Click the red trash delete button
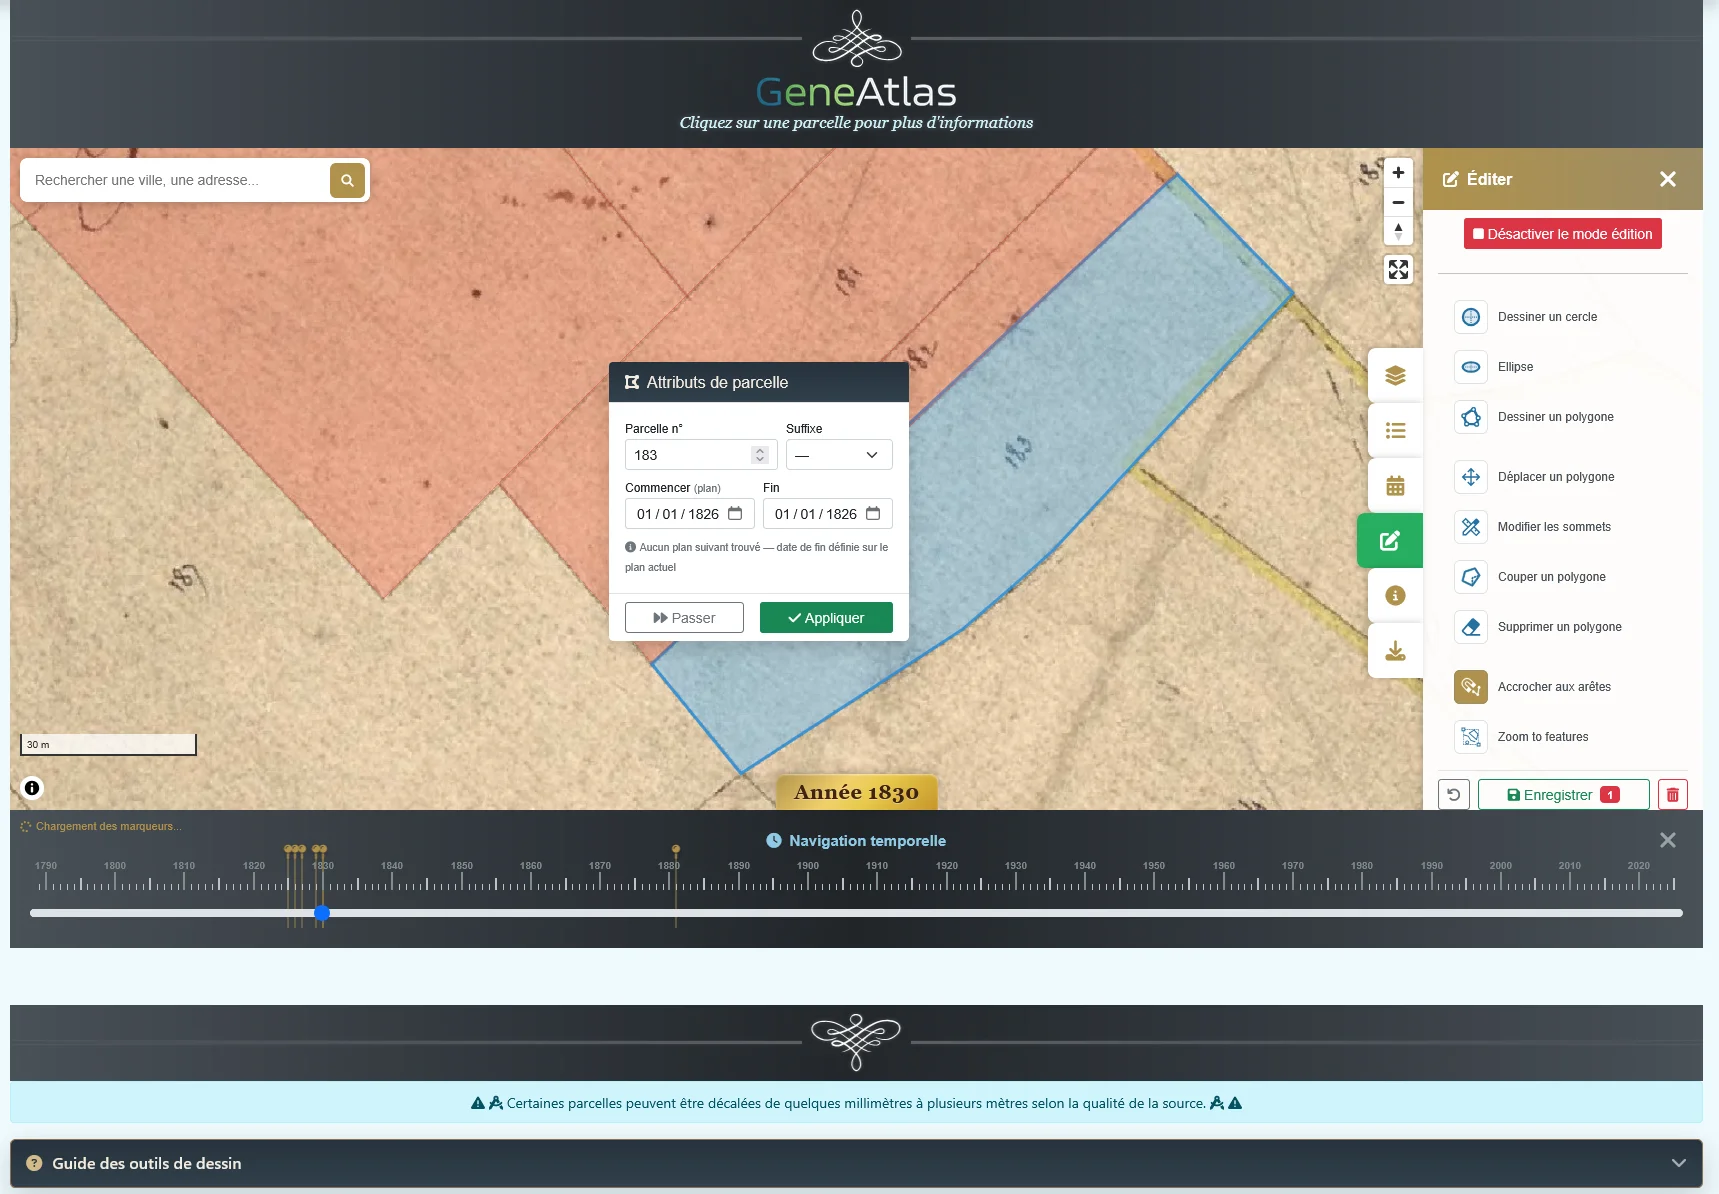 click(1673, 795)
